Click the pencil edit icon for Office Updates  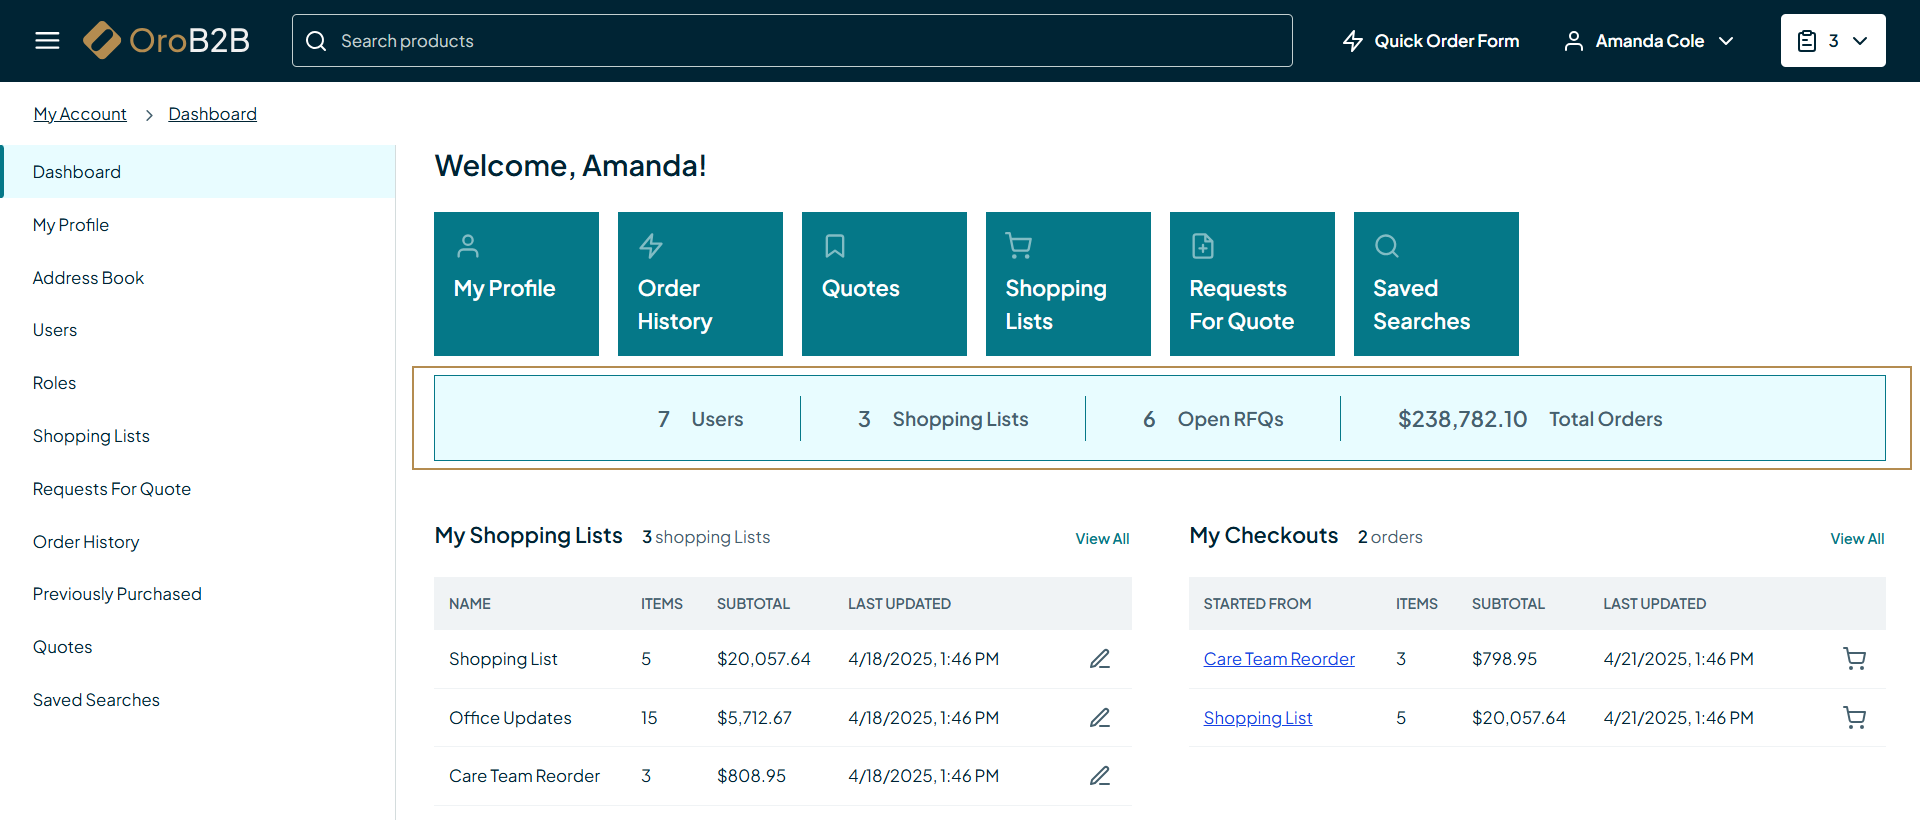1099,718
